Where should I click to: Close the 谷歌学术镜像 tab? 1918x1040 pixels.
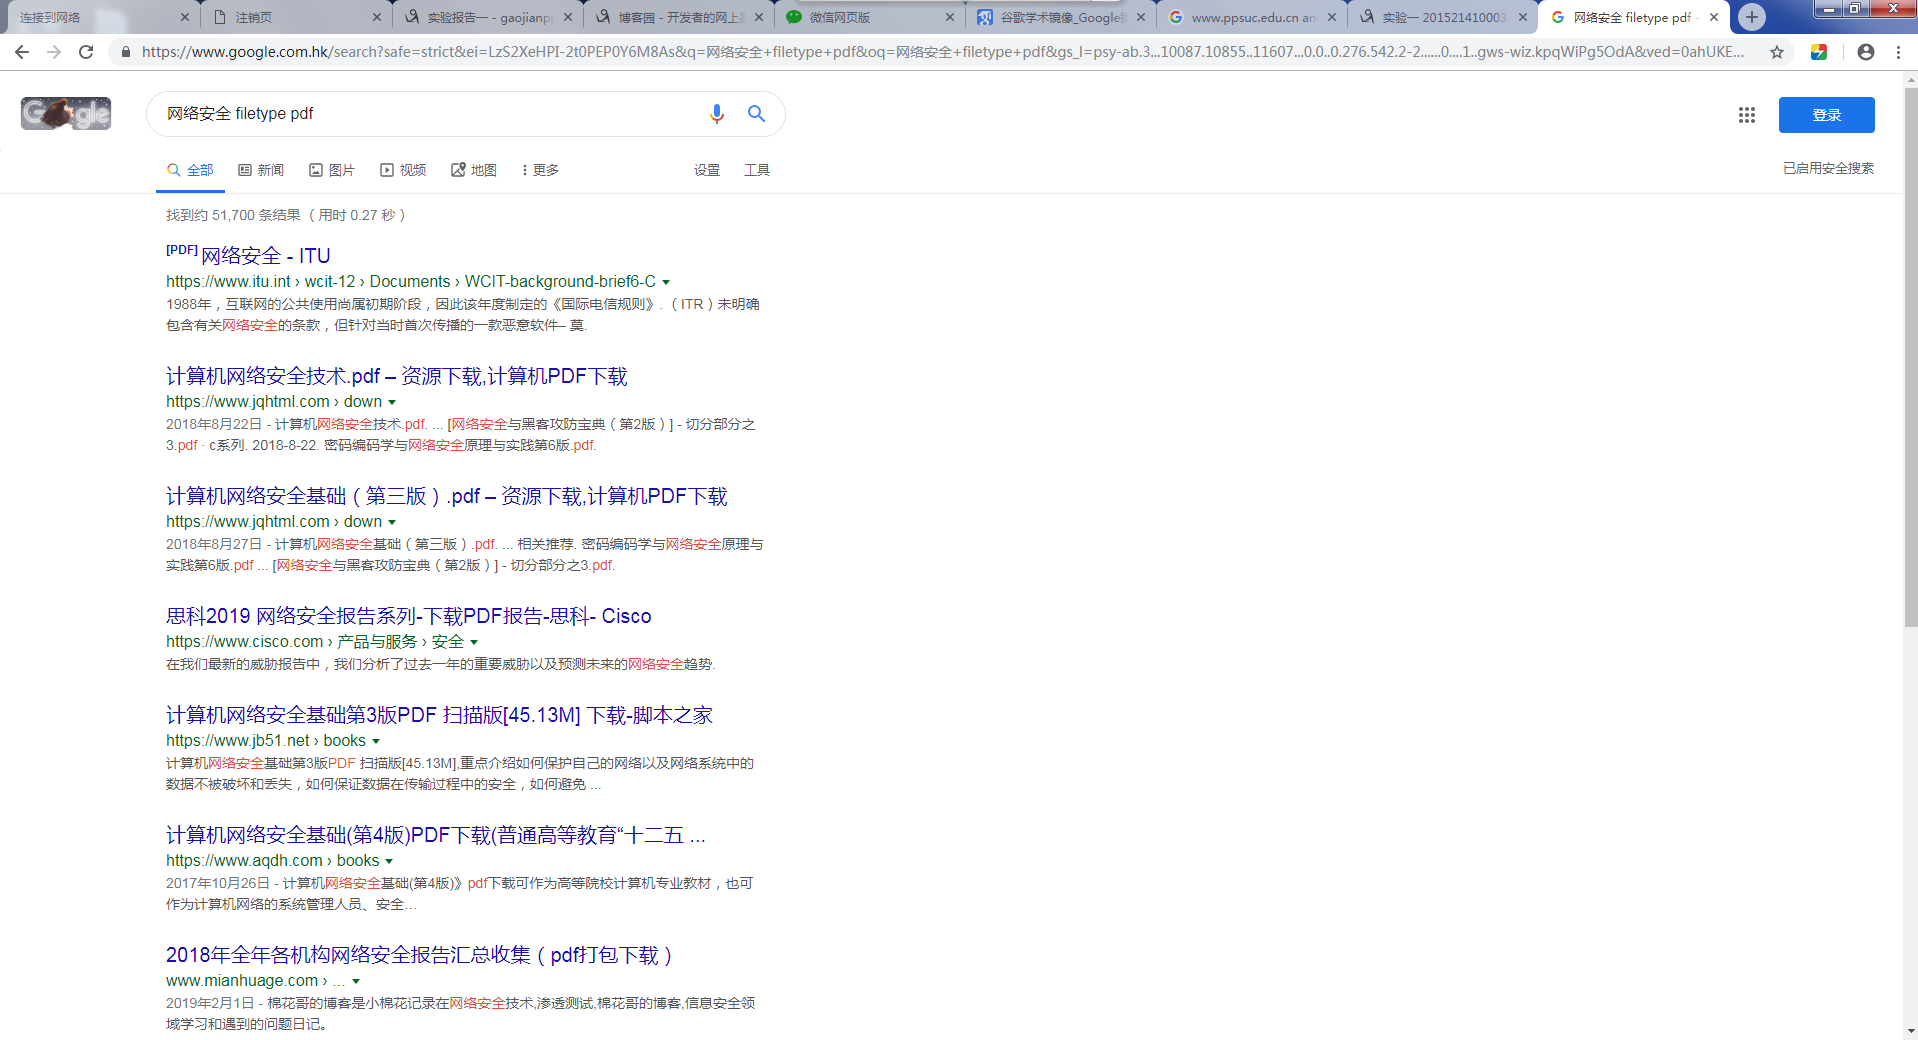[x=1141, y=17]
